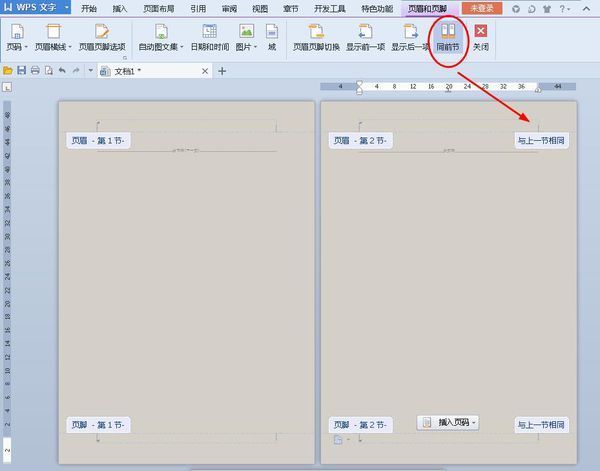Viewport: 600px width, 471px height.
Task: Click the right indent marker on ruler
Action: pos(538,90)
